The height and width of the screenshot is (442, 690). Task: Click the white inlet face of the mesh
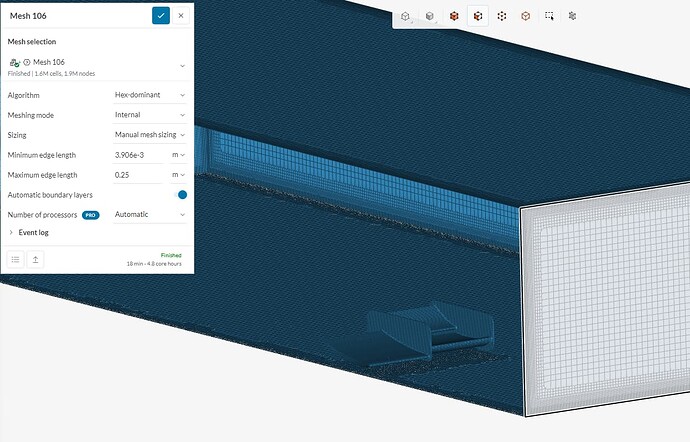pyautogui.click(x=609, y=299)
